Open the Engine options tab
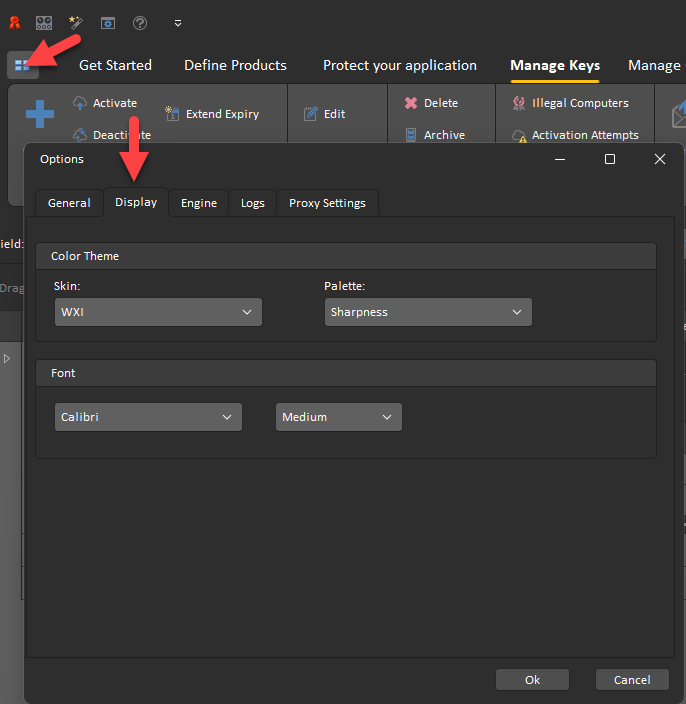The image size is (686, 704). [x=199, y=203]
